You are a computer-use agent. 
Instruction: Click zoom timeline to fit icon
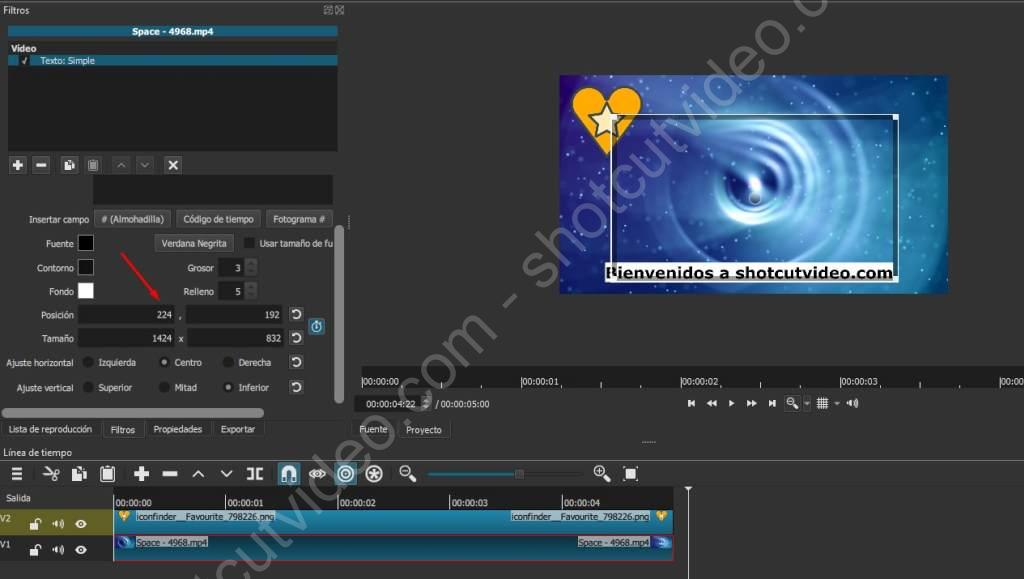[x=630, y=474]
